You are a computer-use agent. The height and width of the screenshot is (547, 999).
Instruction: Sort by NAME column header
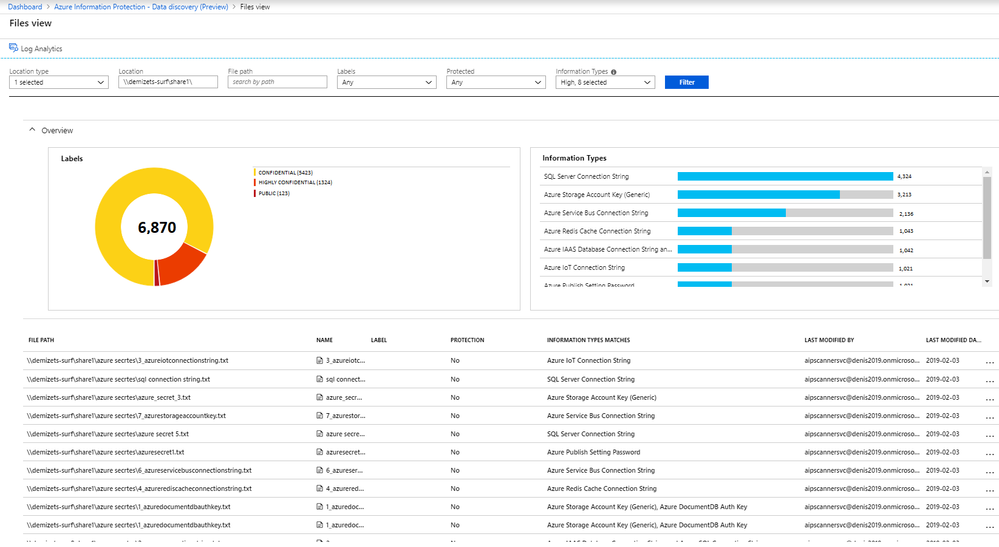324,340
